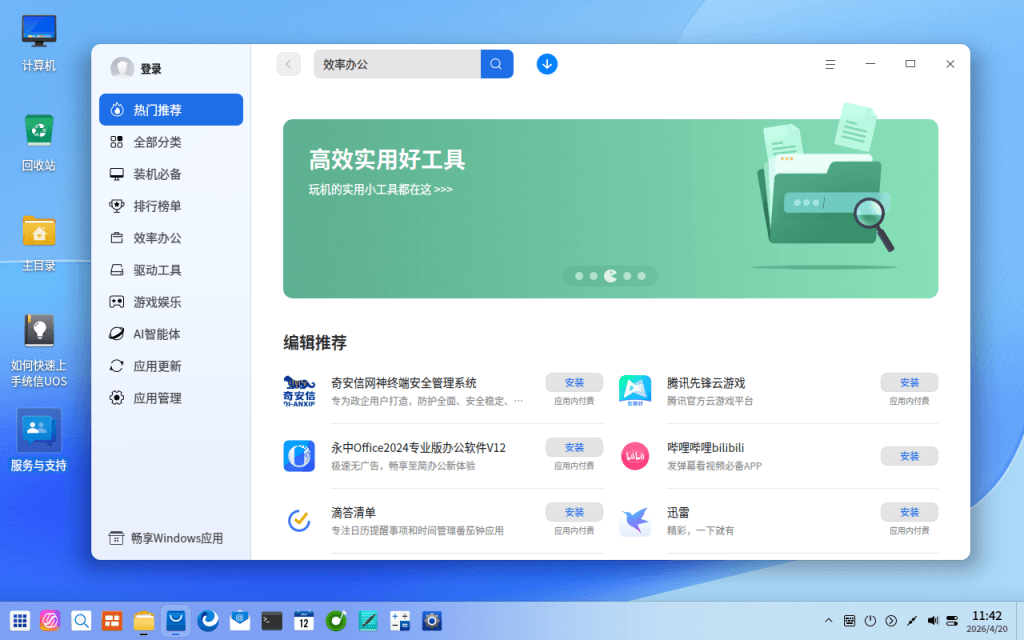Install 滴答清单
The image size is (1024, 640).
tap(574, 512)
